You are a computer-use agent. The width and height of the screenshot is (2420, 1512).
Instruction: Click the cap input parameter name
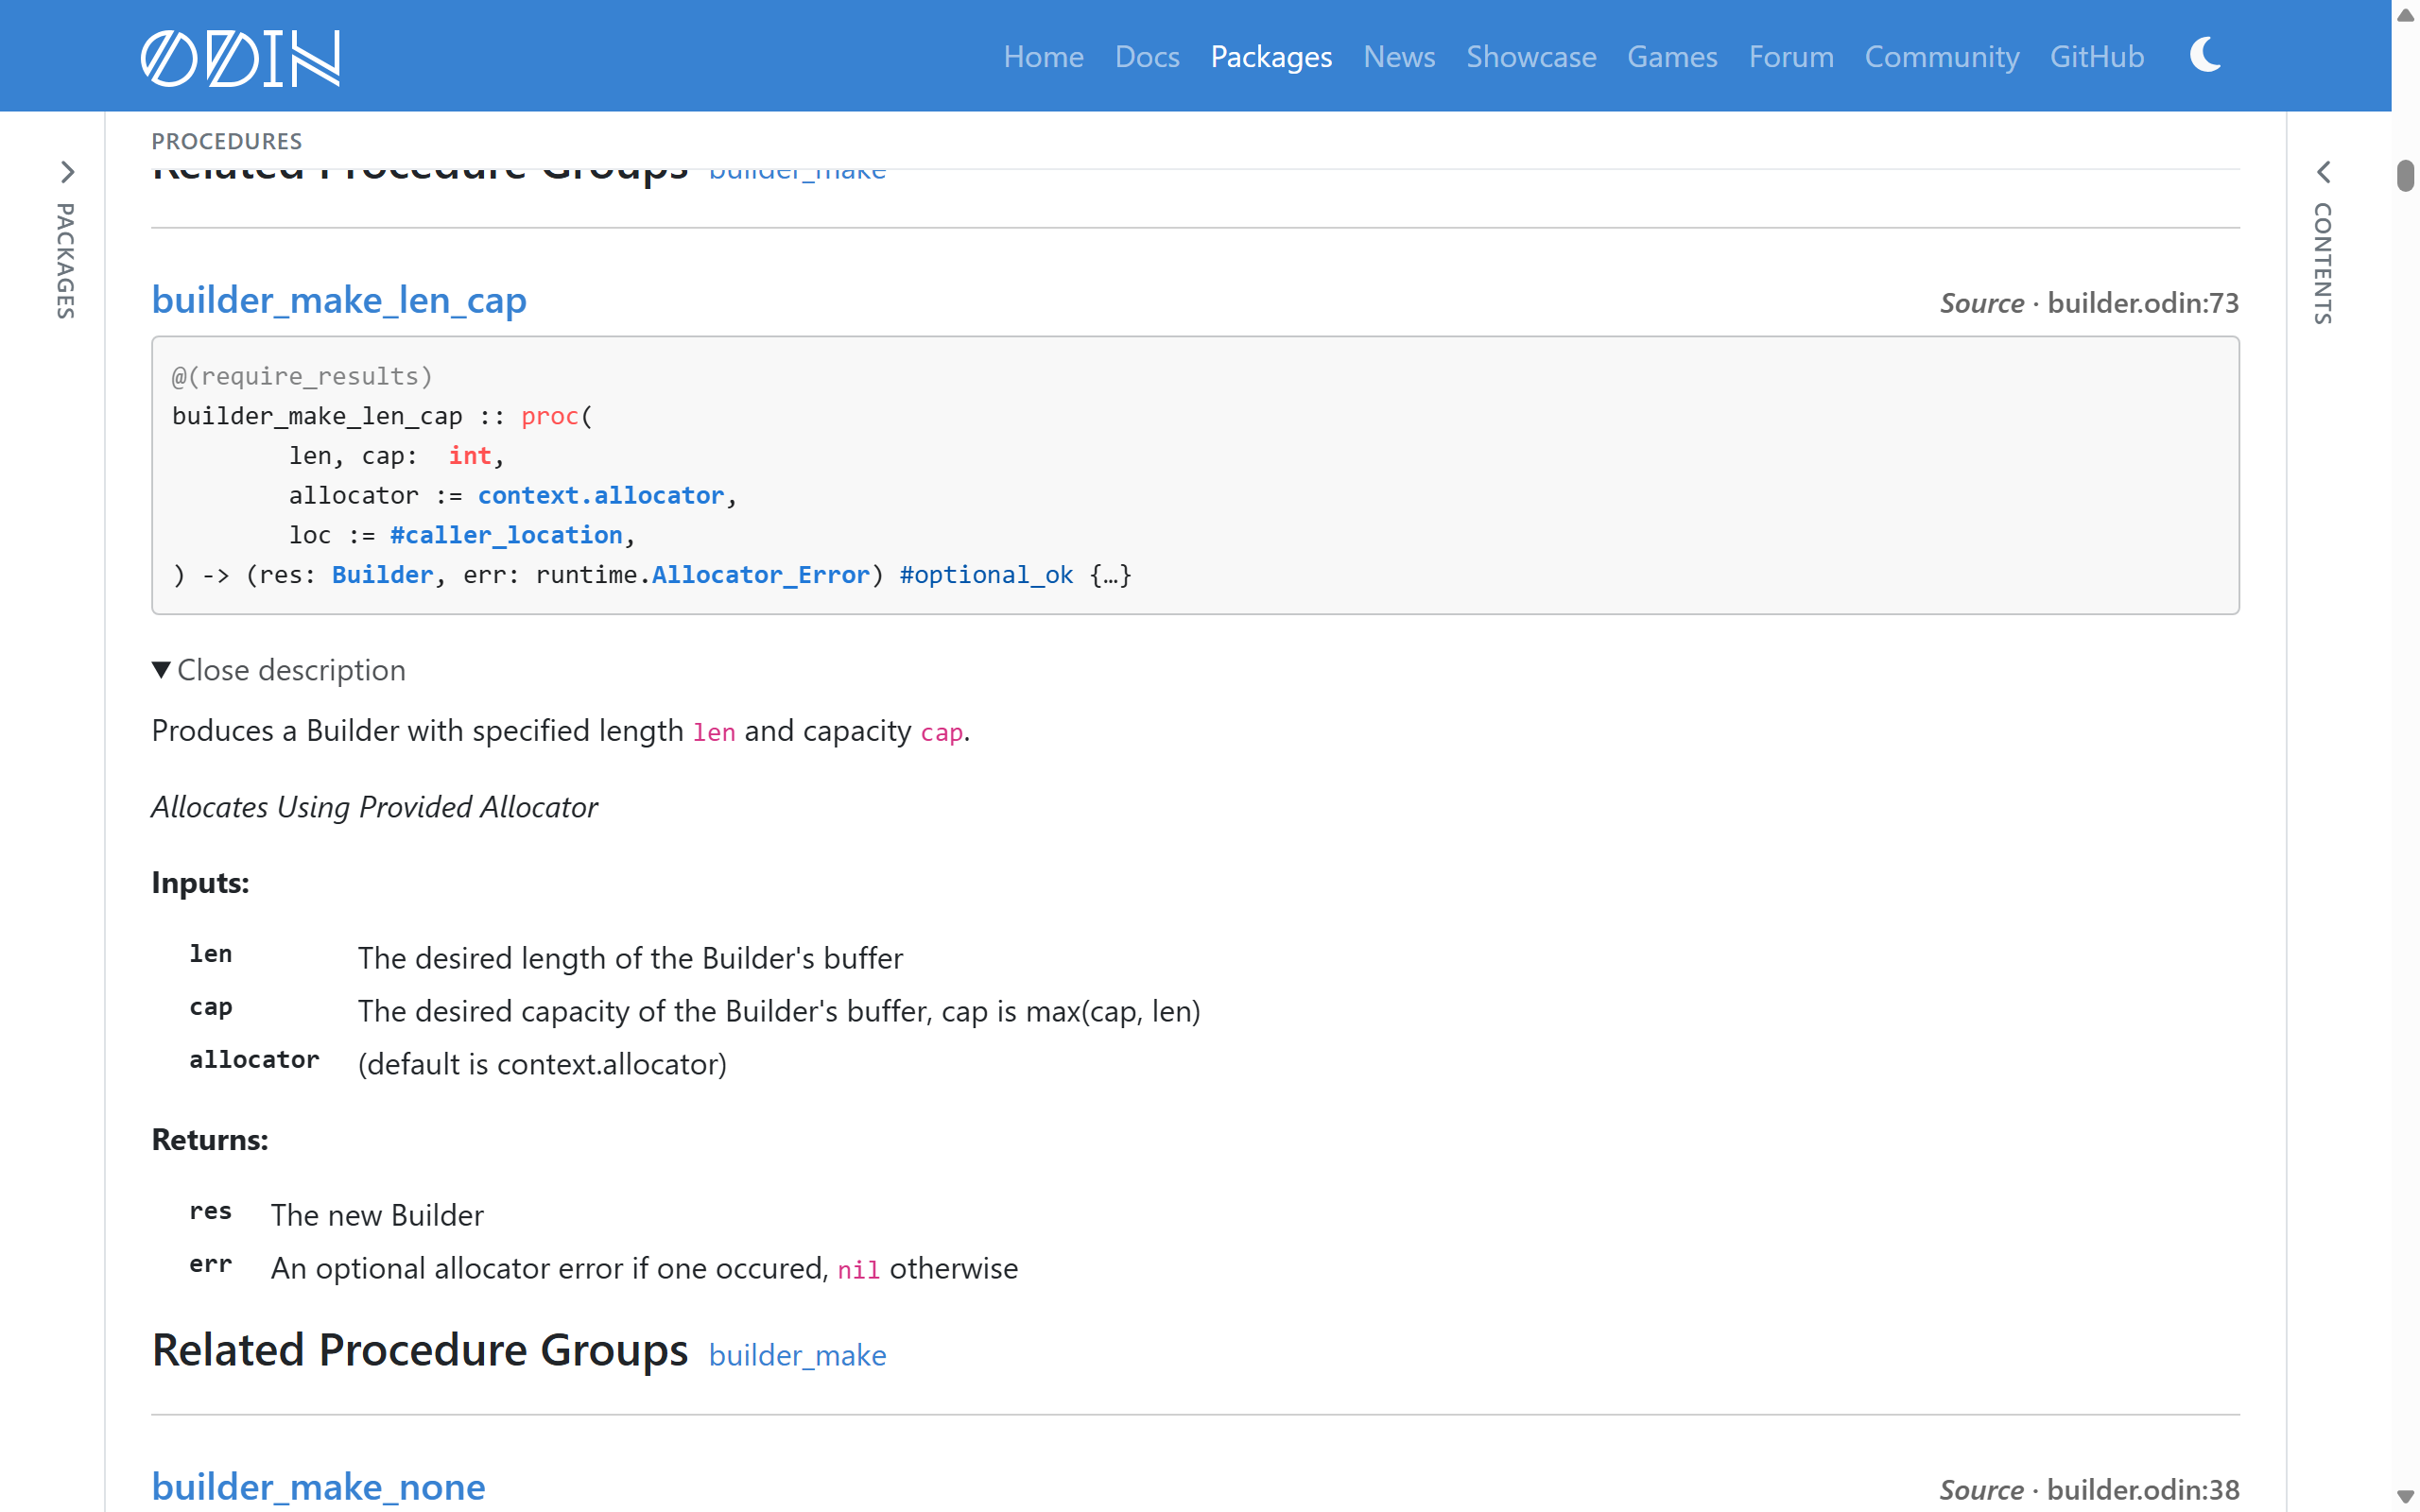210,1007
